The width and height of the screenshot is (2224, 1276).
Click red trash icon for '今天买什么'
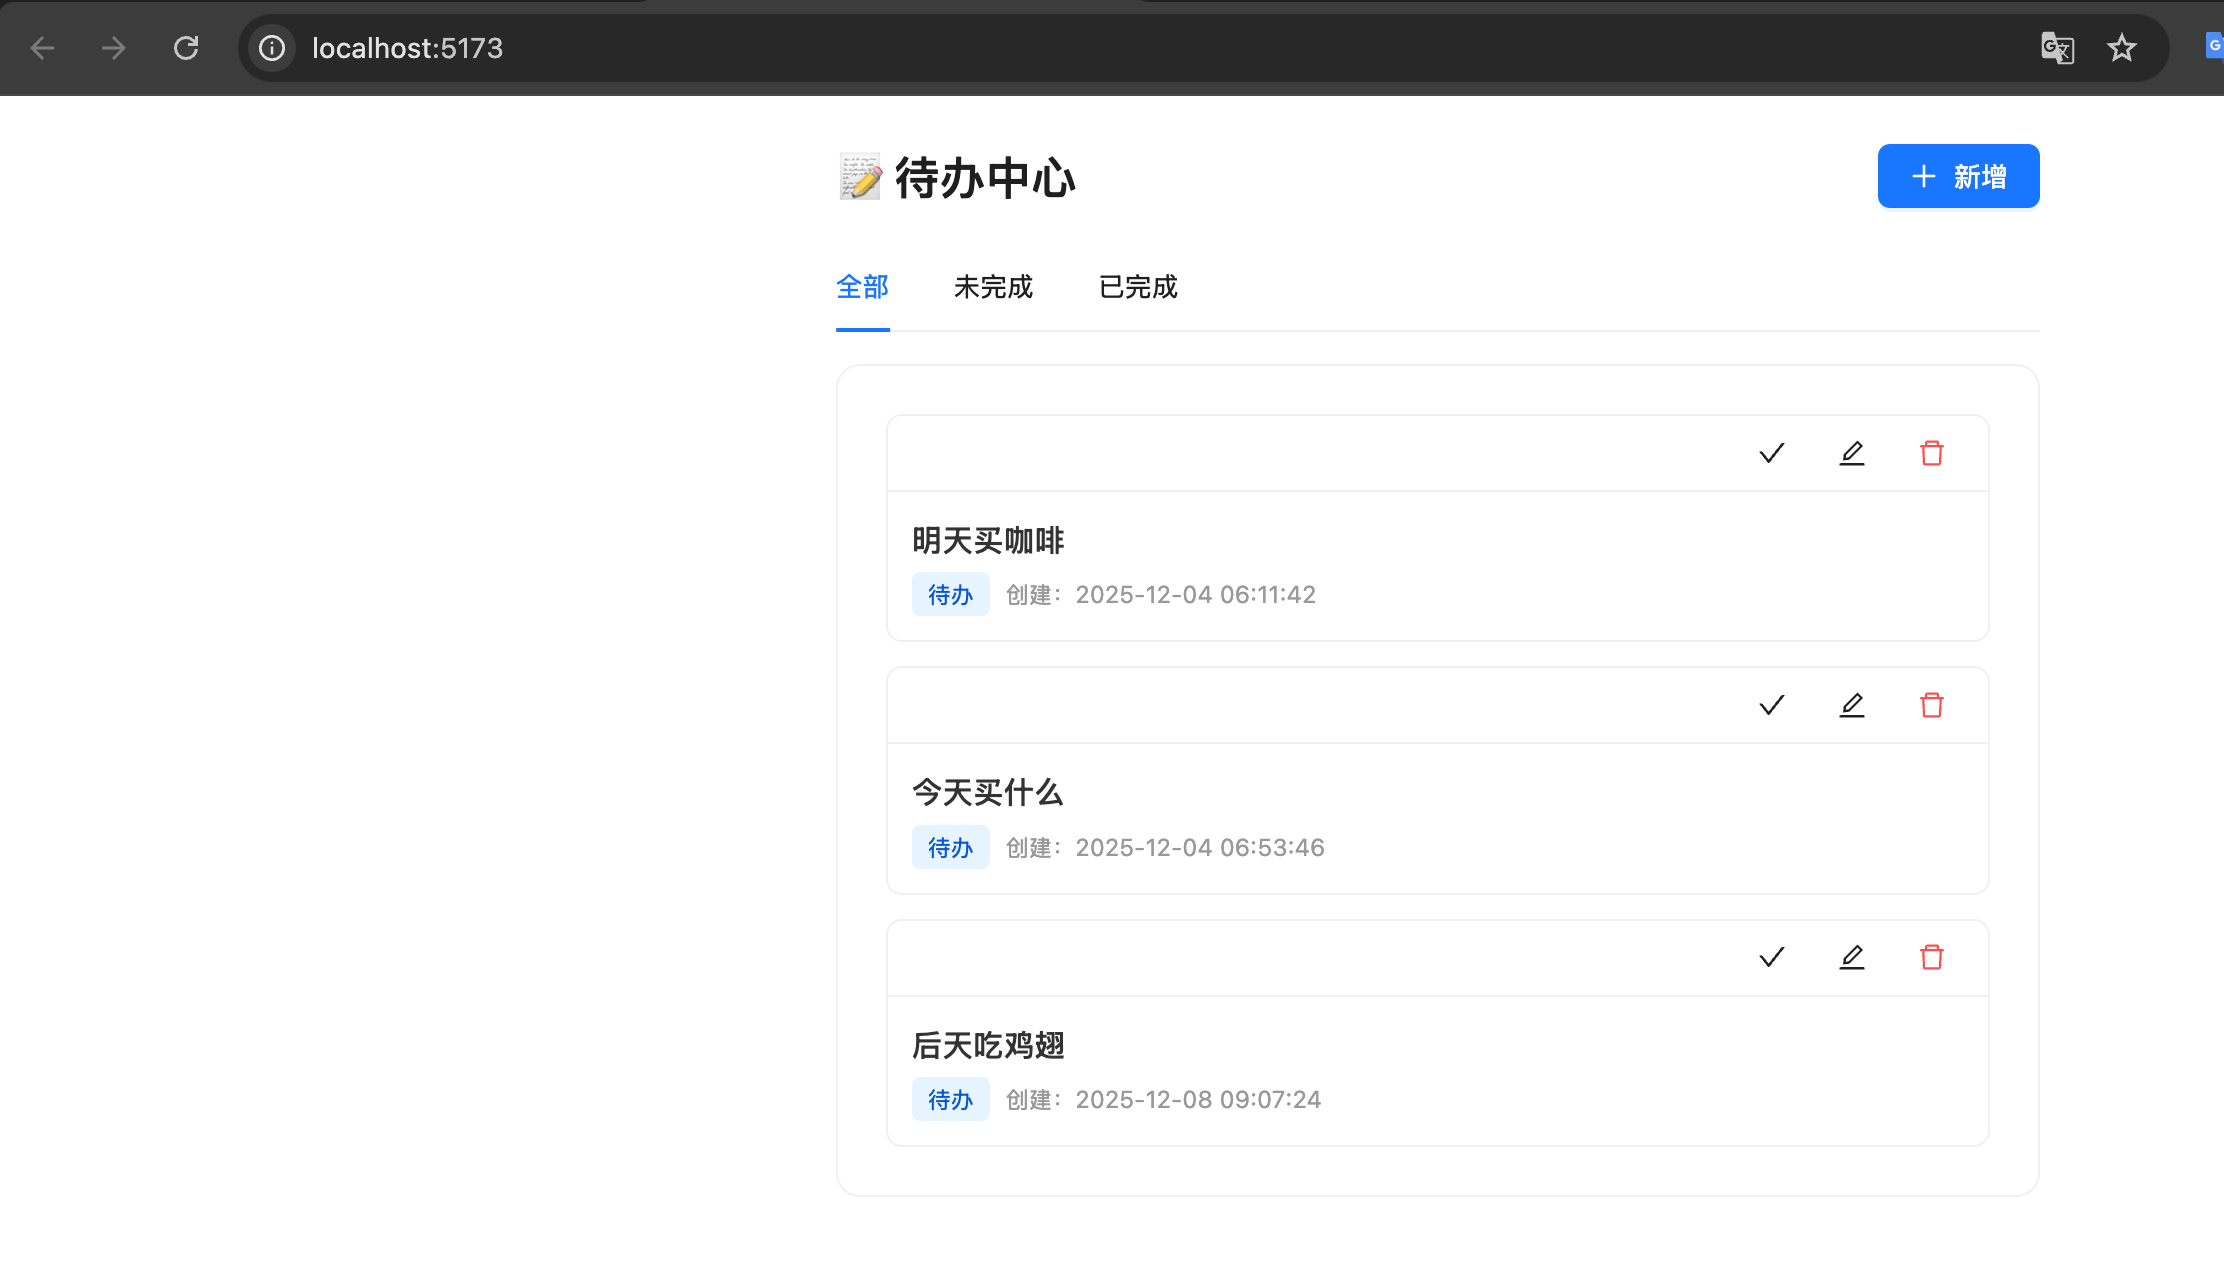click(x=1931, y=705)
